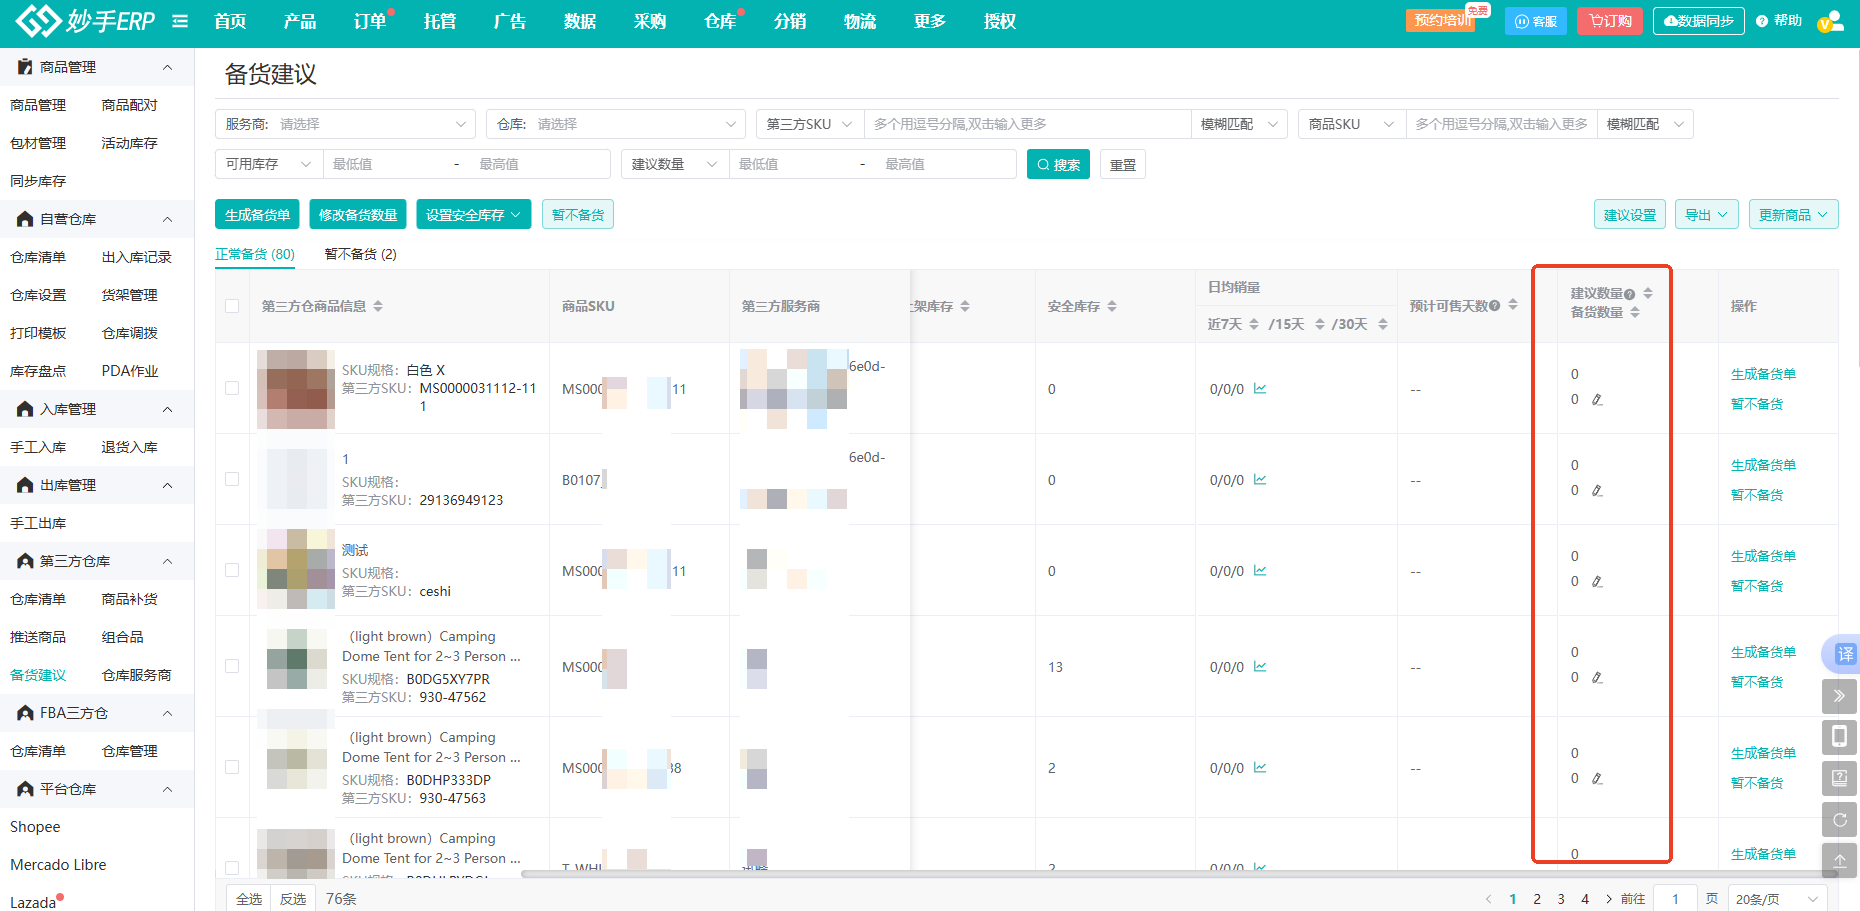Check the first product row checkbox
Screen dimensions: 1860x911
[x=232, y=388]
